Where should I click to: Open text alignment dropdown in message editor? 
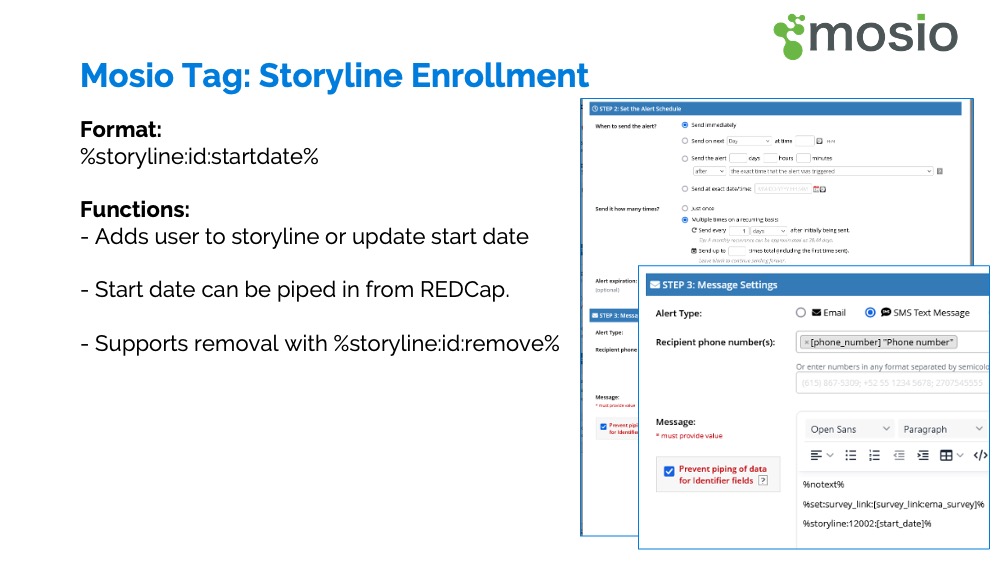tap(821, 455)
